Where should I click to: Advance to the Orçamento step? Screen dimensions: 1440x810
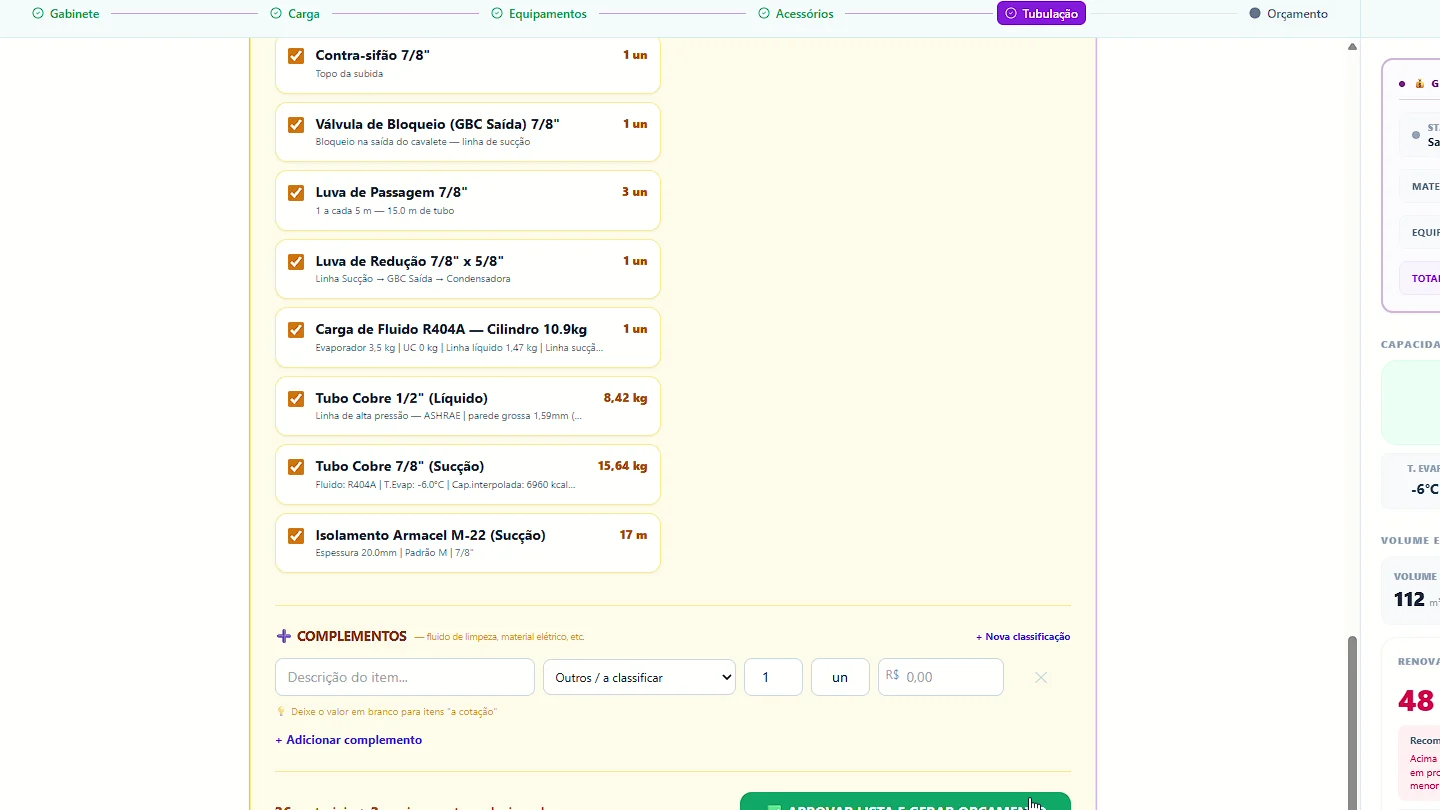tap(1289, 14)
